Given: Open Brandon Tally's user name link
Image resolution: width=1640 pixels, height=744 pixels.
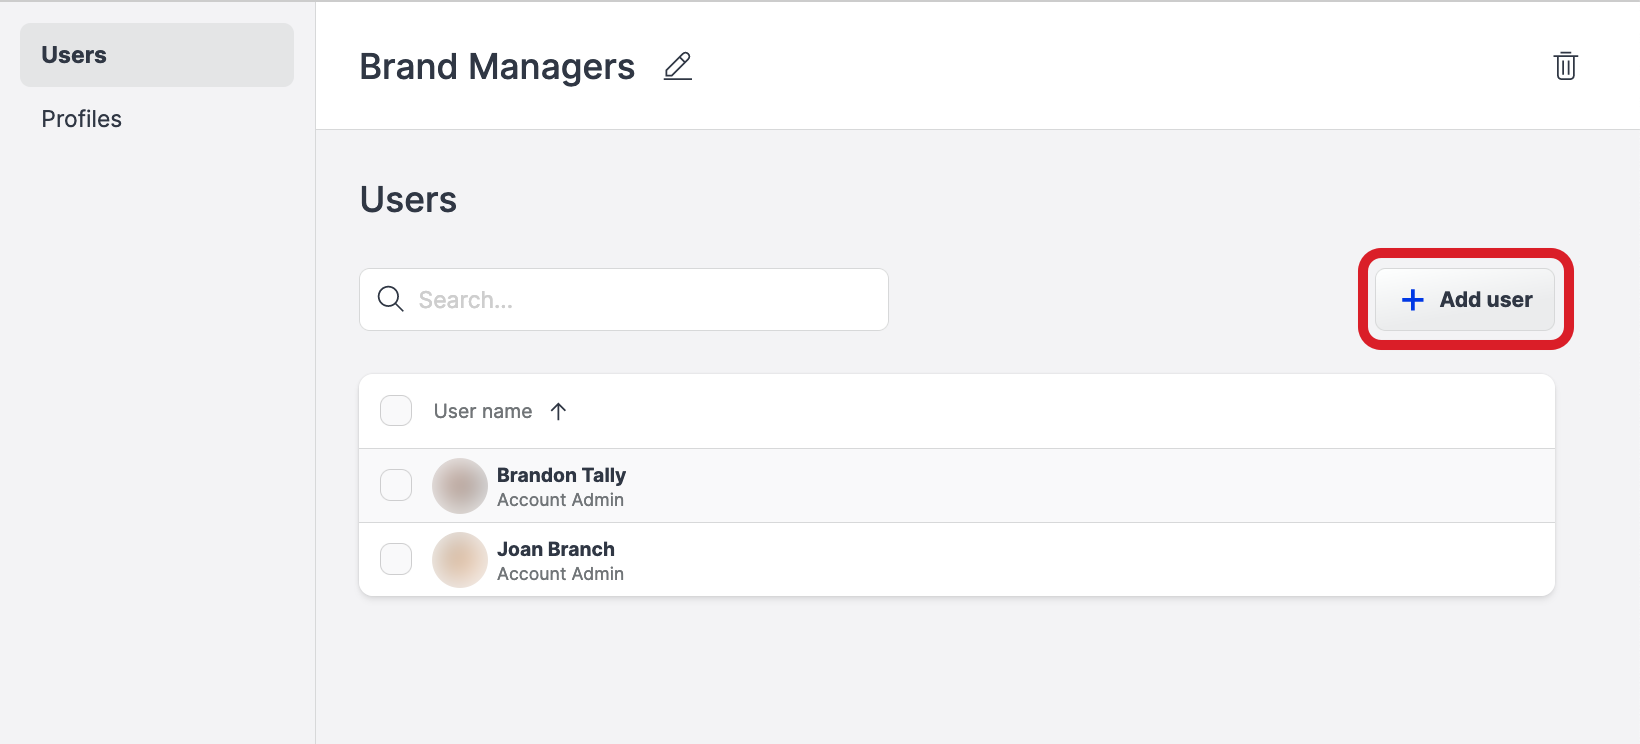Looking at the screenshot, I should tap(561, 475).
